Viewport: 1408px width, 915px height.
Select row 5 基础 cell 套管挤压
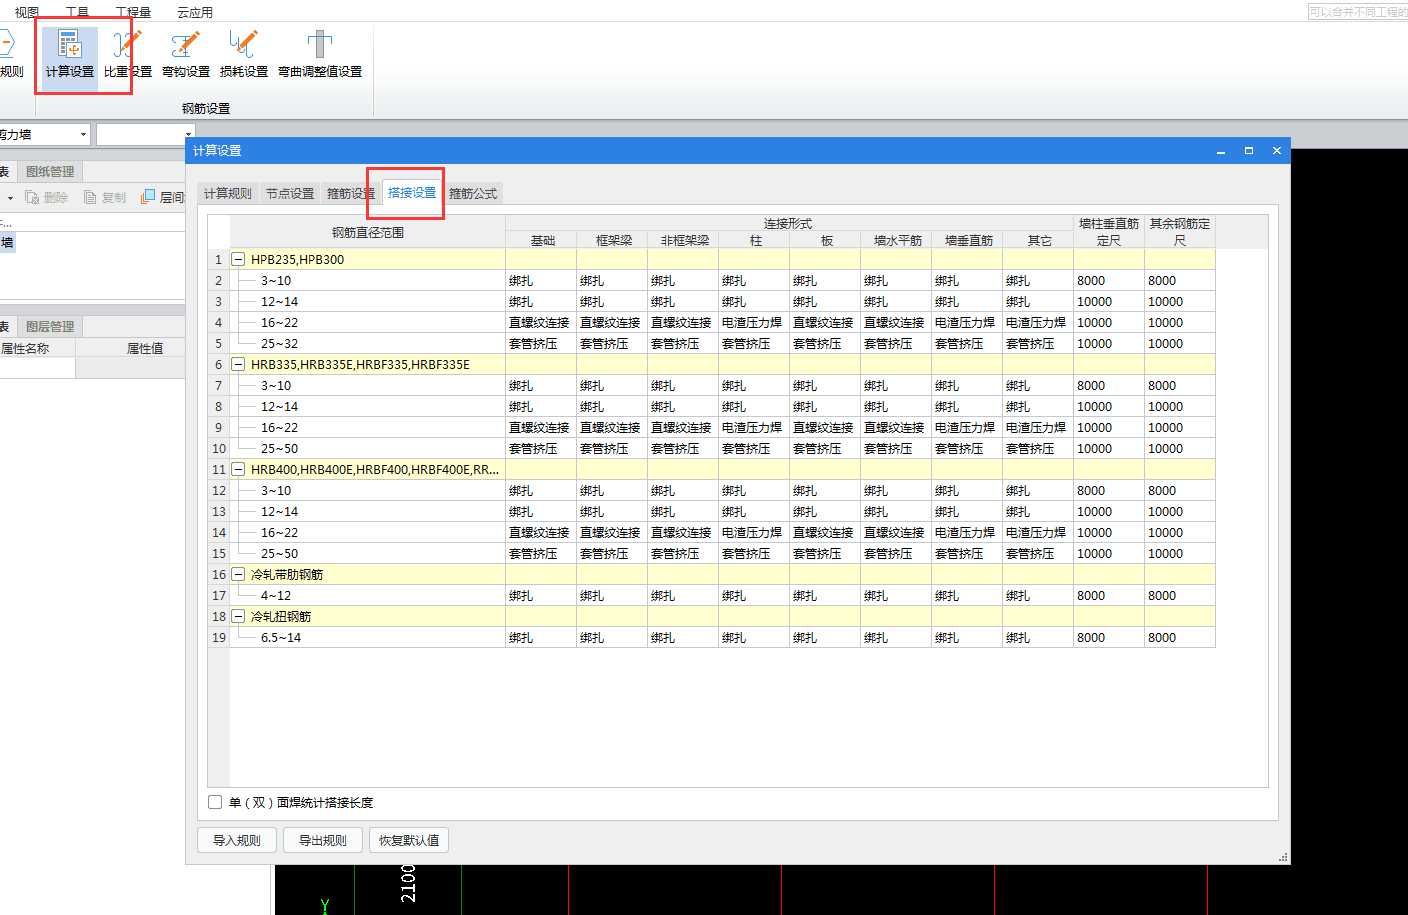541,343
